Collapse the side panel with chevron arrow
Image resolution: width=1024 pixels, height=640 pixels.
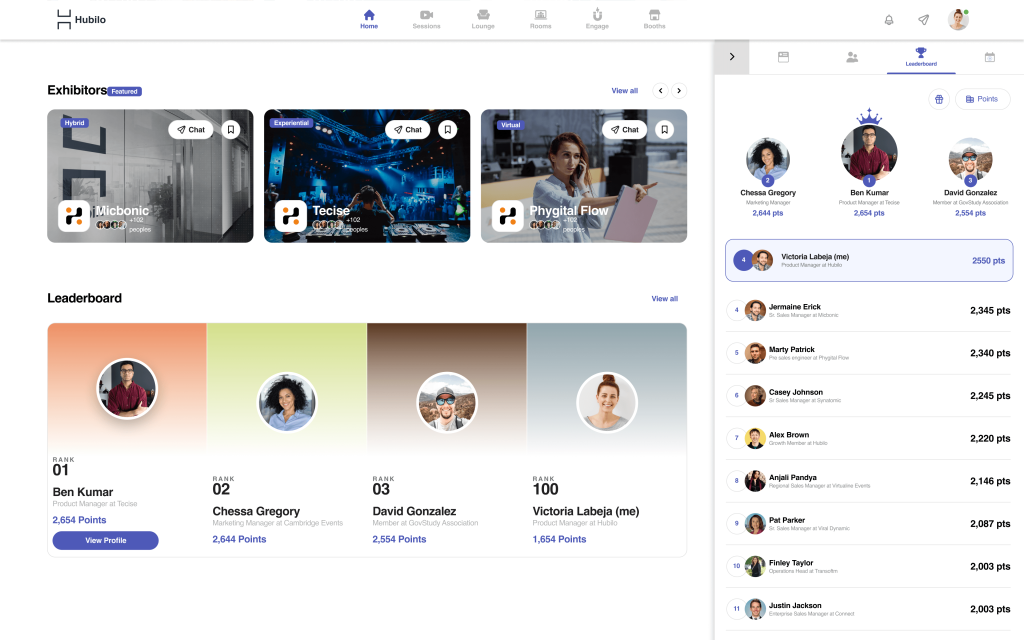[x=731, y=57]
